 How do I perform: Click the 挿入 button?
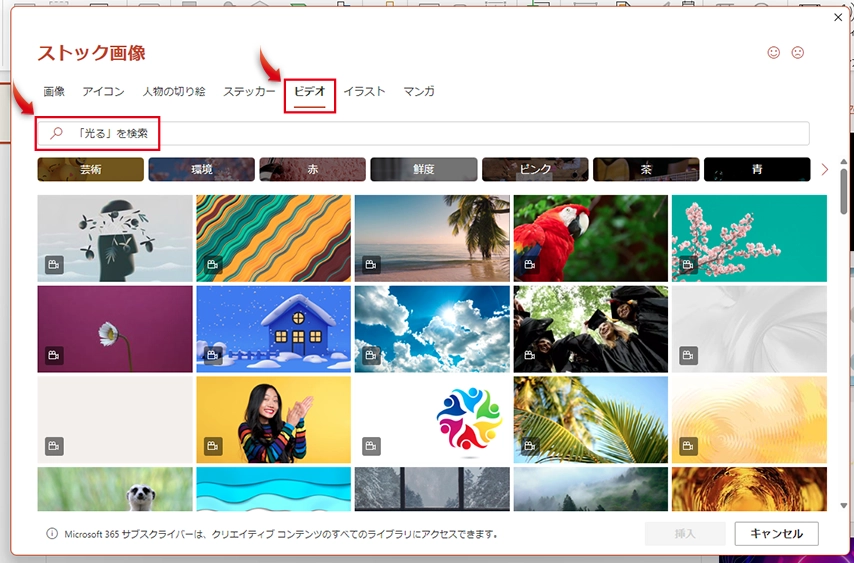(685, 534)
